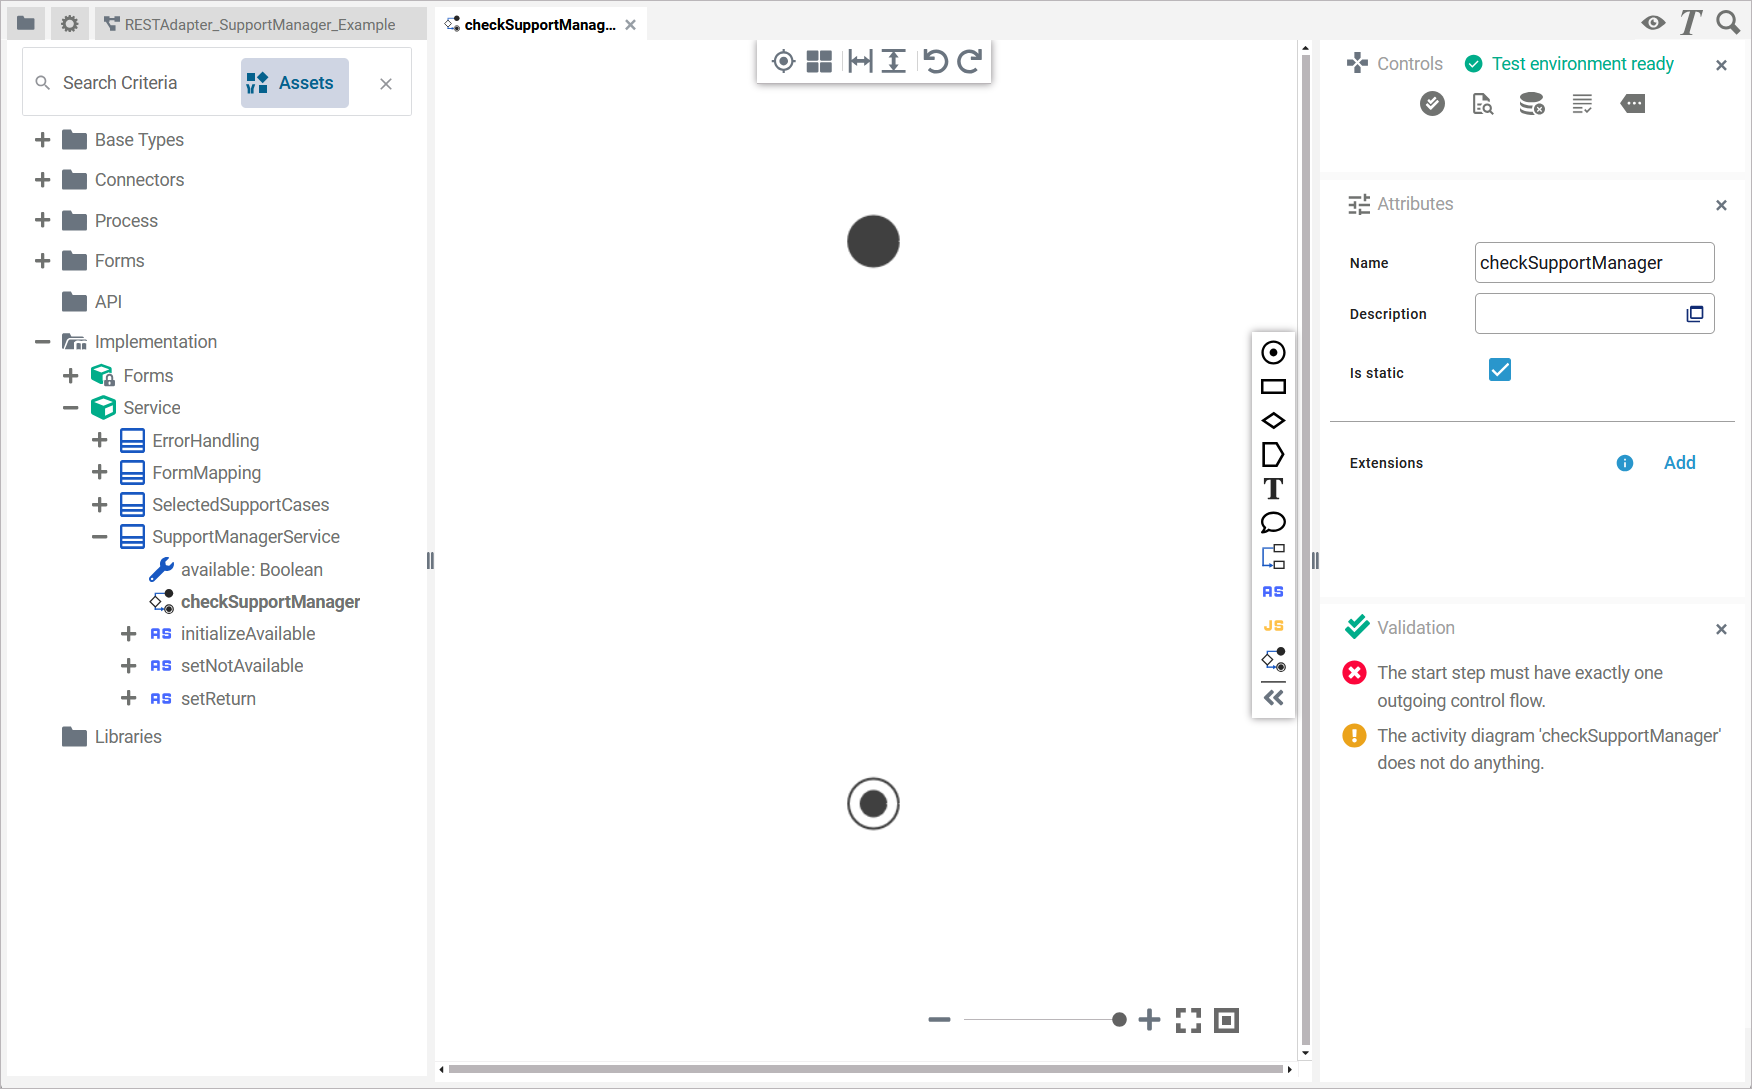Open the database cleanup icon in Controls
Viewport: 1752px width, 1089px height.
click(x=1532, y=103)
